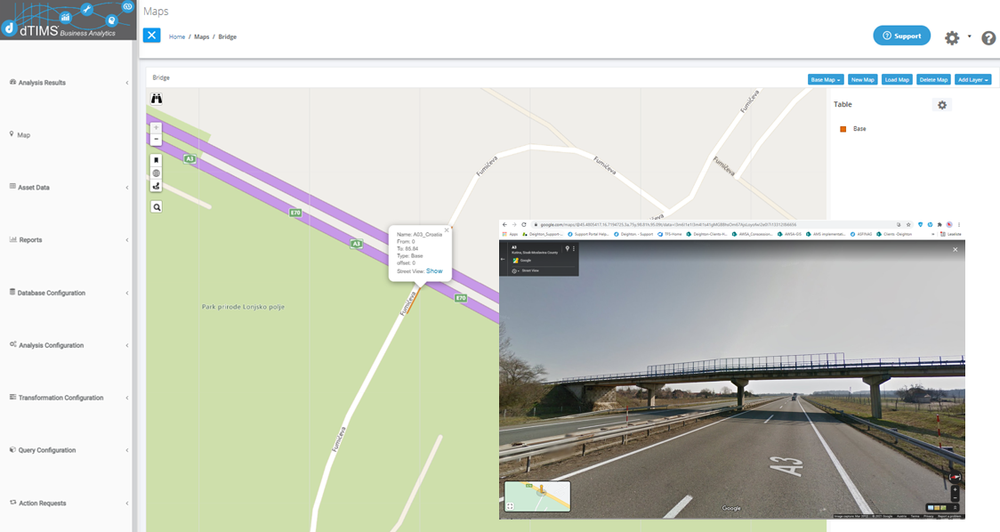Click the globe icon on map toolbar
The width and height of the screenshot is (1000, 532).
[156, 173]
